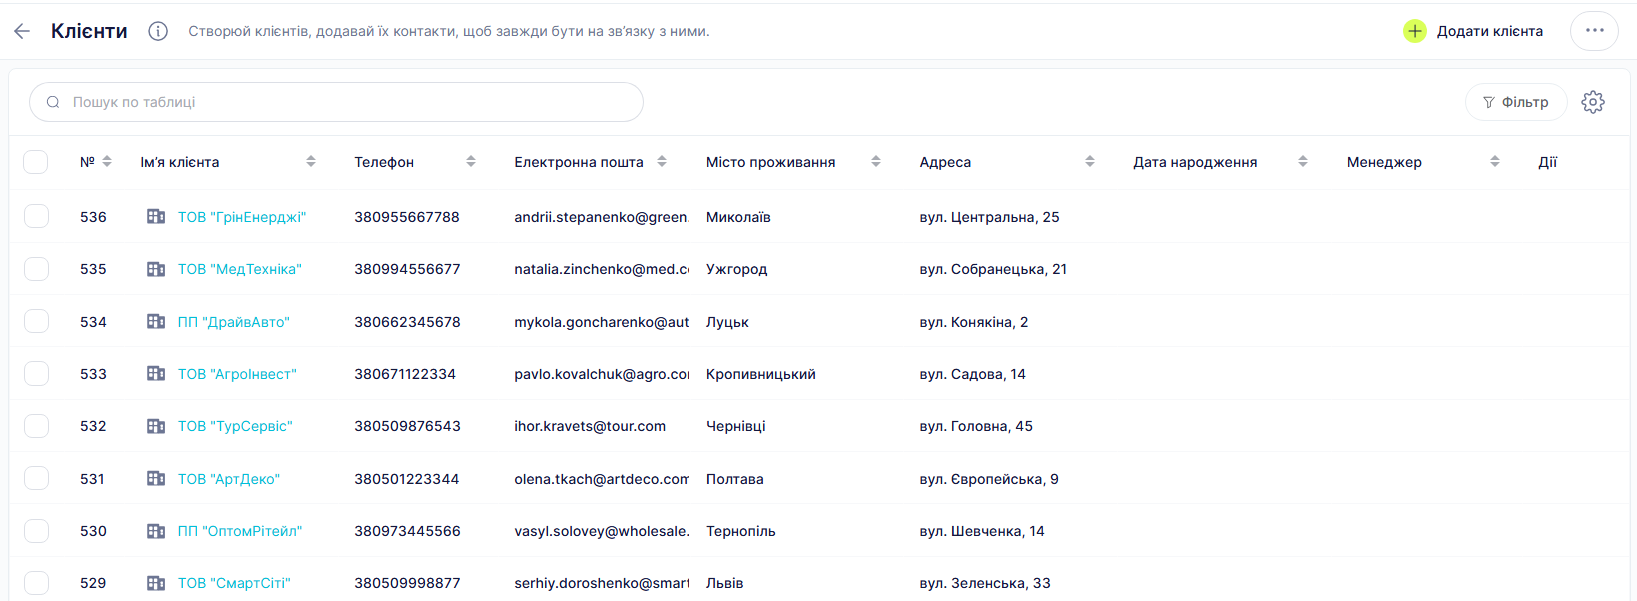Open the Фільтр button
Viewport: 1637px width, 601px height.
point(1515,102)
